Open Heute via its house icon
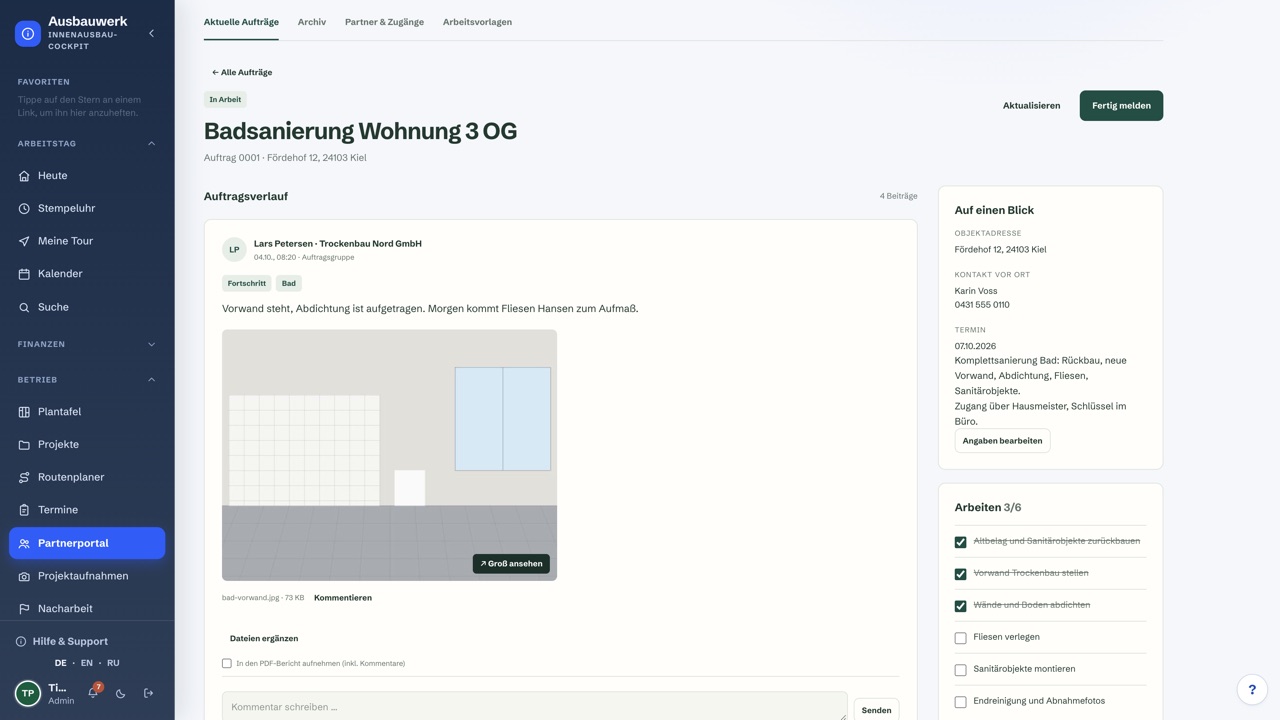Viewport: 1280px width, 720px height. point(24,176)
